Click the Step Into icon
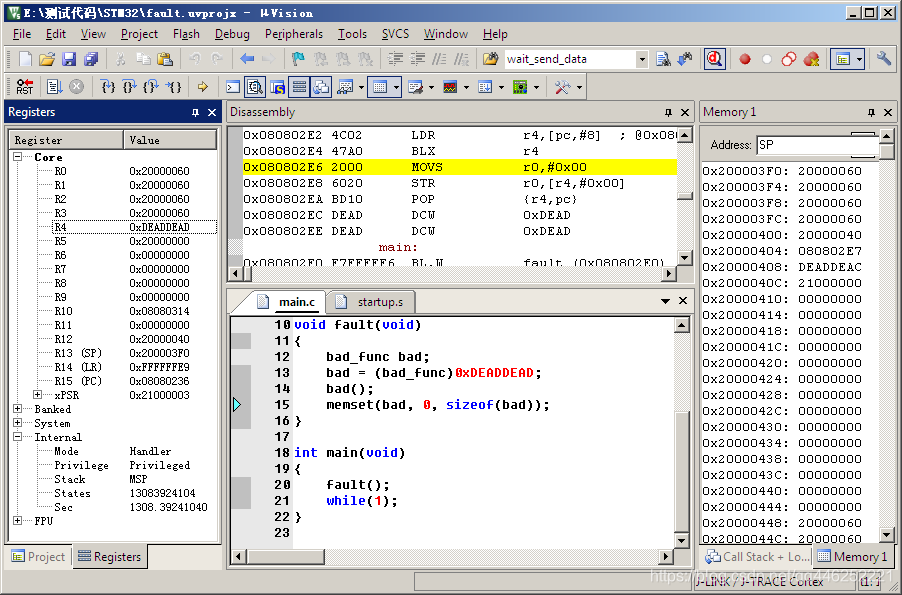Viewport: 902px width, 595px height. (x=108, y=87)
